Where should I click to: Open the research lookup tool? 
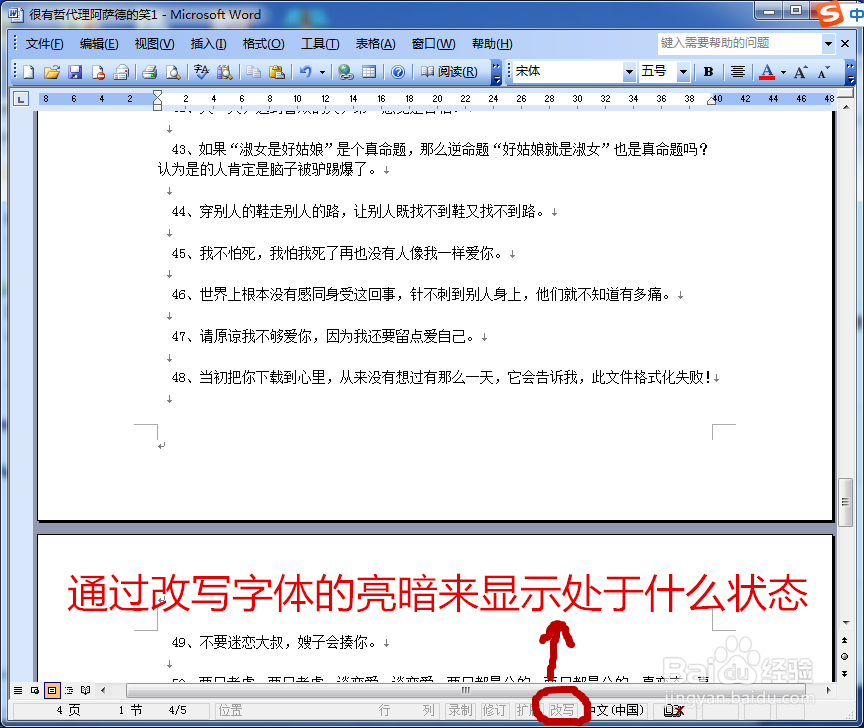coord(224,72)
